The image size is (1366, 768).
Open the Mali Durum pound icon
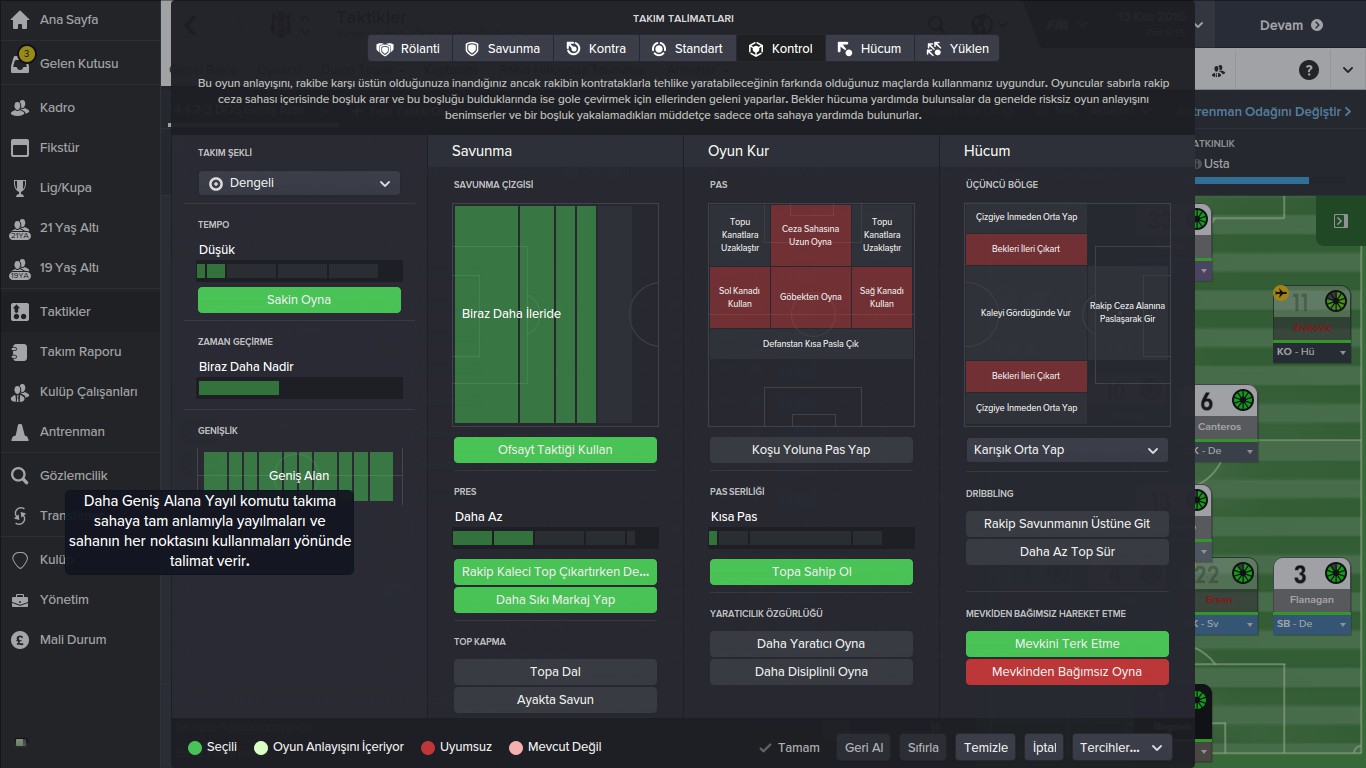[20, 640]
